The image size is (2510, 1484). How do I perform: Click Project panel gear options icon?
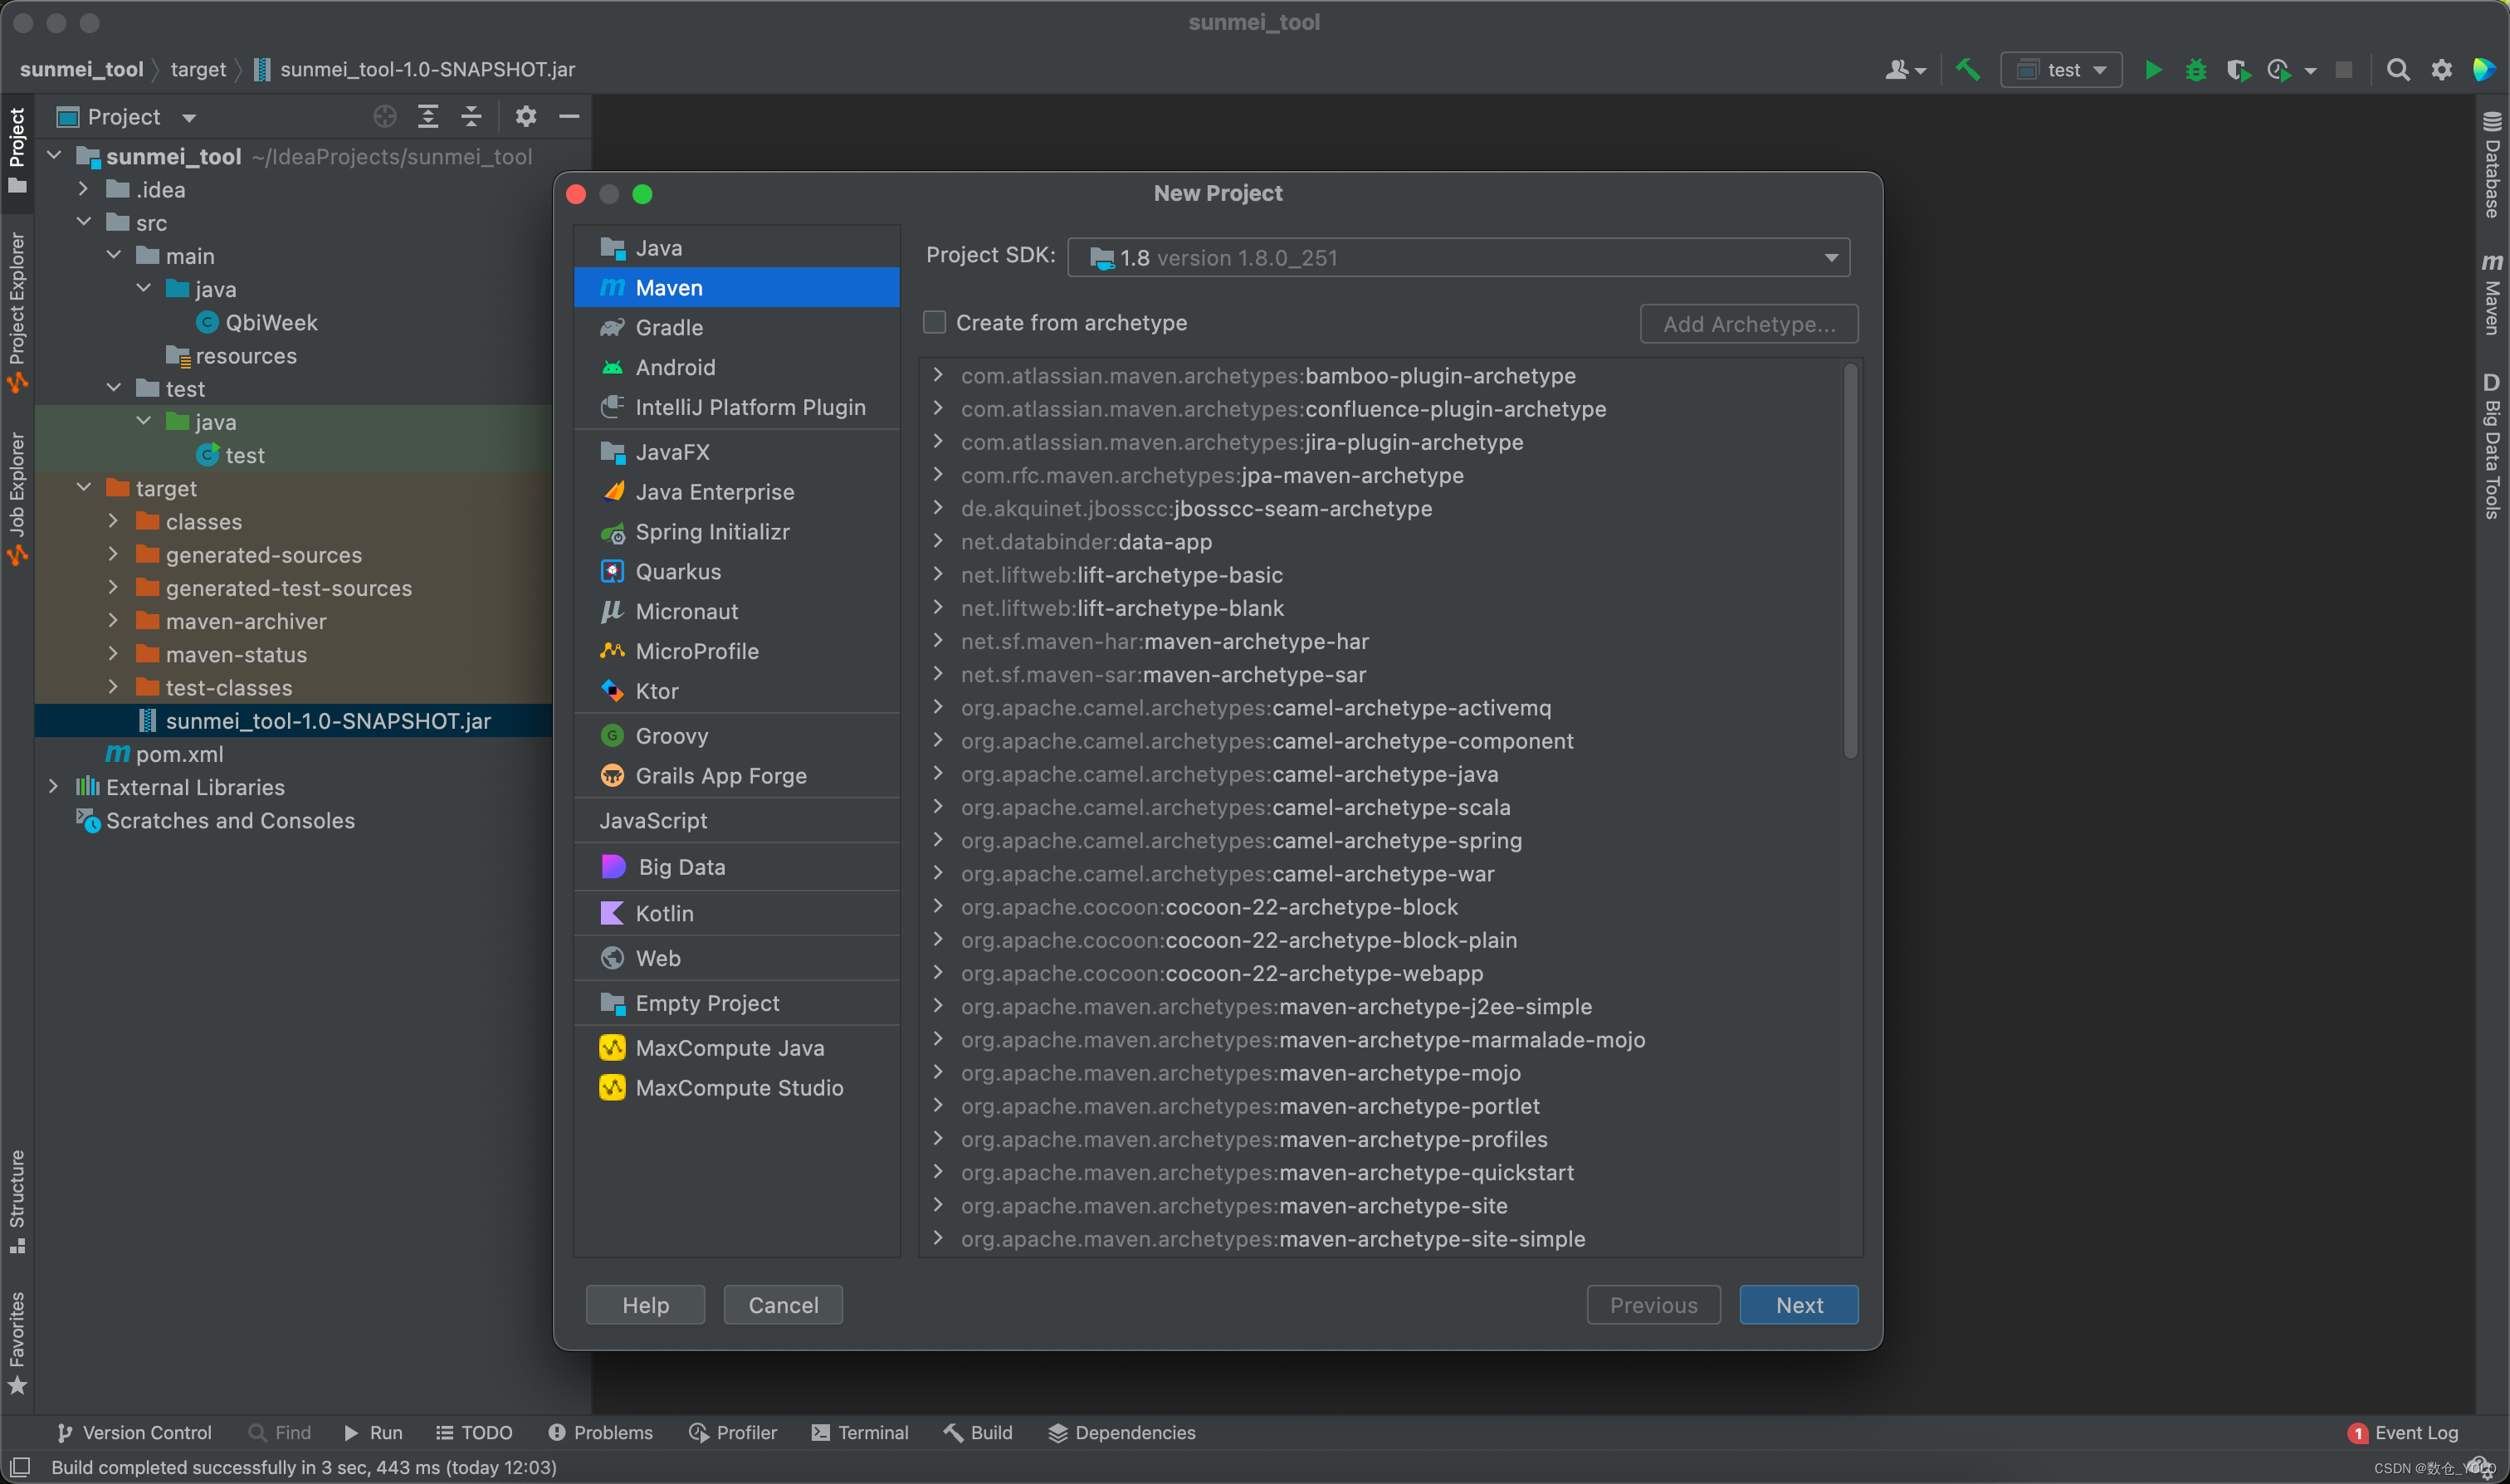click(526, 117)
